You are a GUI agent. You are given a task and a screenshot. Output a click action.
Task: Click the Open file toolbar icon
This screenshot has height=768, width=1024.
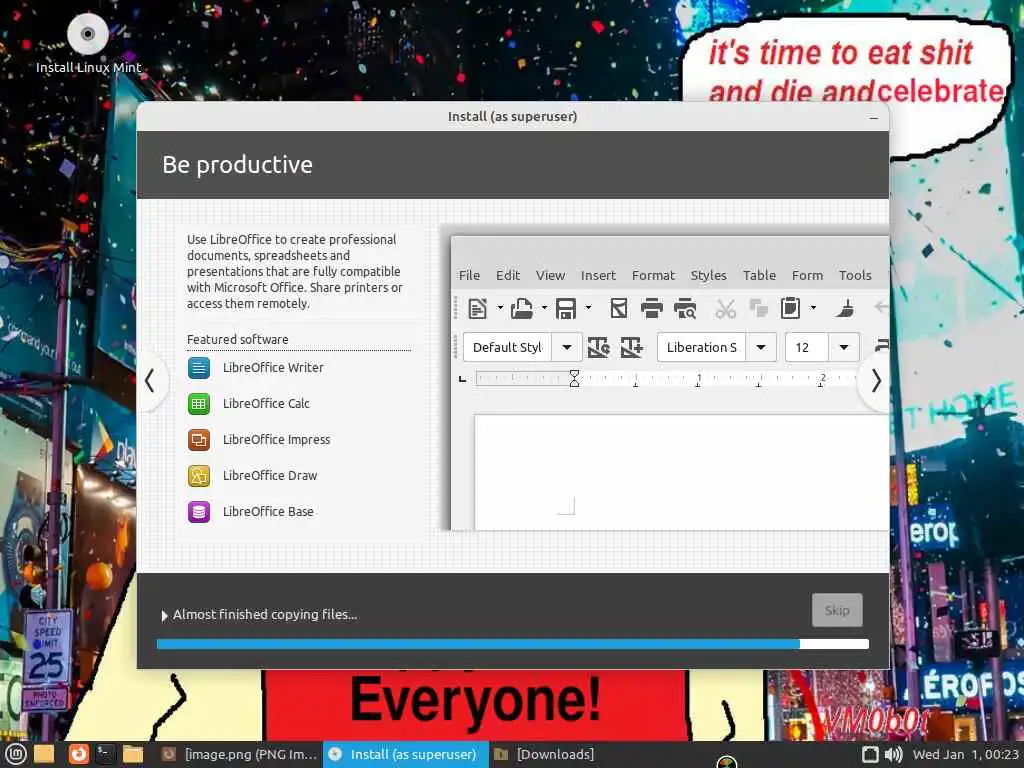click(521, 308)
